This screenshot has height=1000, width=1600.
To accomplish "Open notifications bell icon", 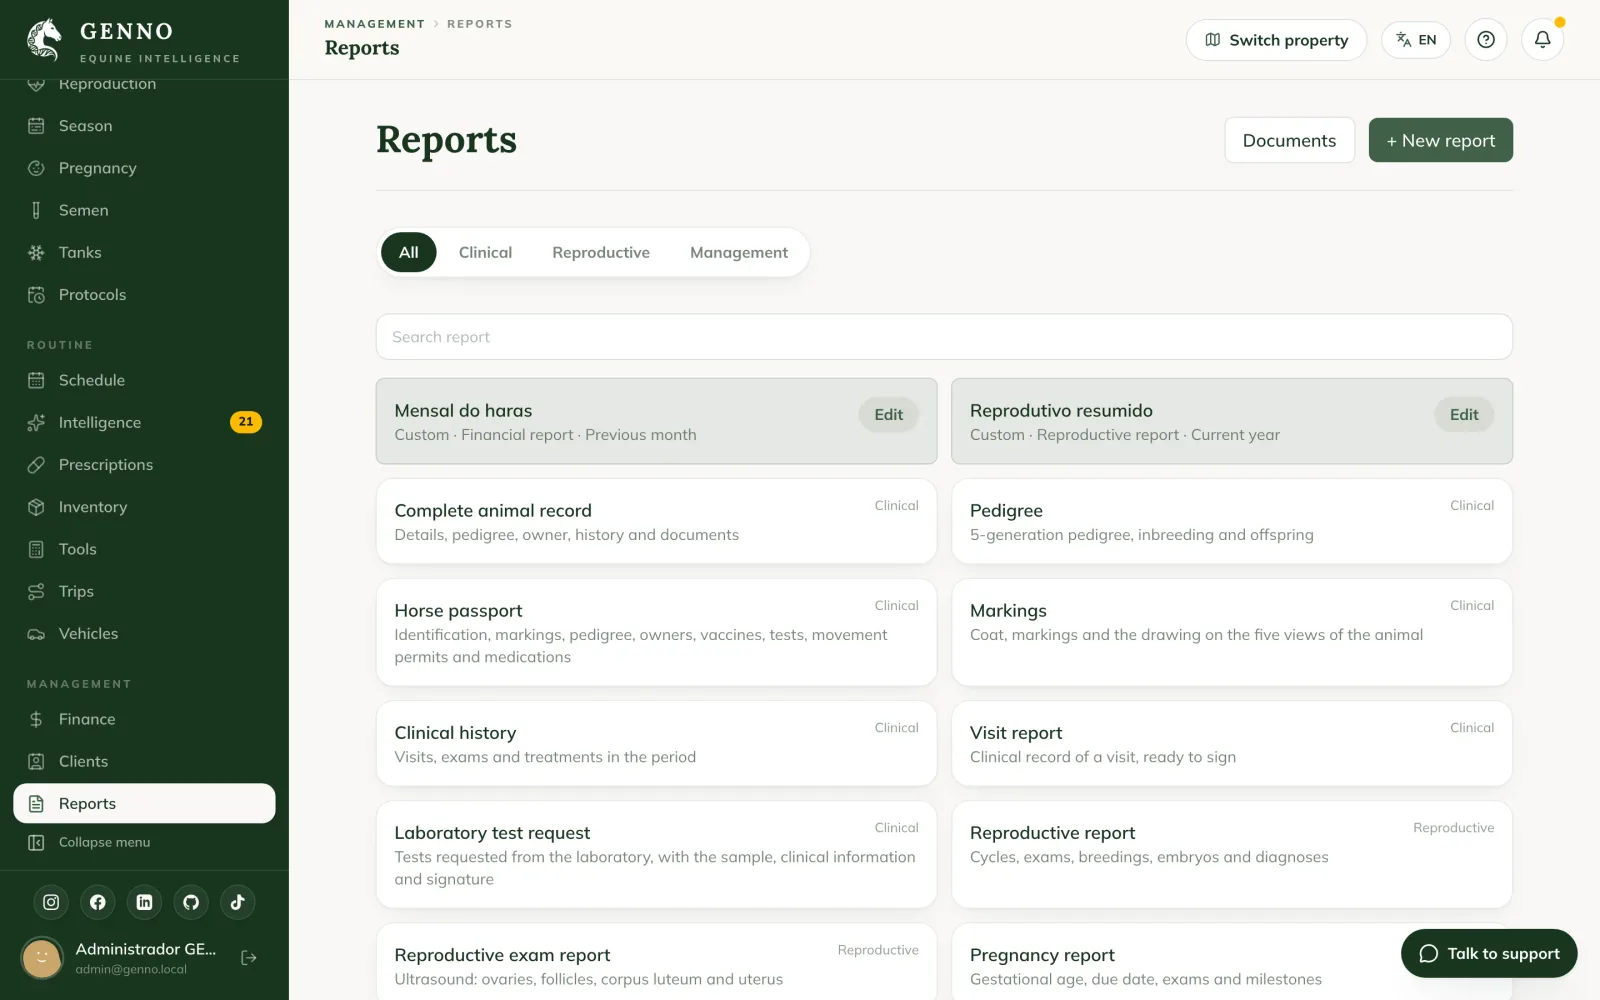I will point(1543,40).
